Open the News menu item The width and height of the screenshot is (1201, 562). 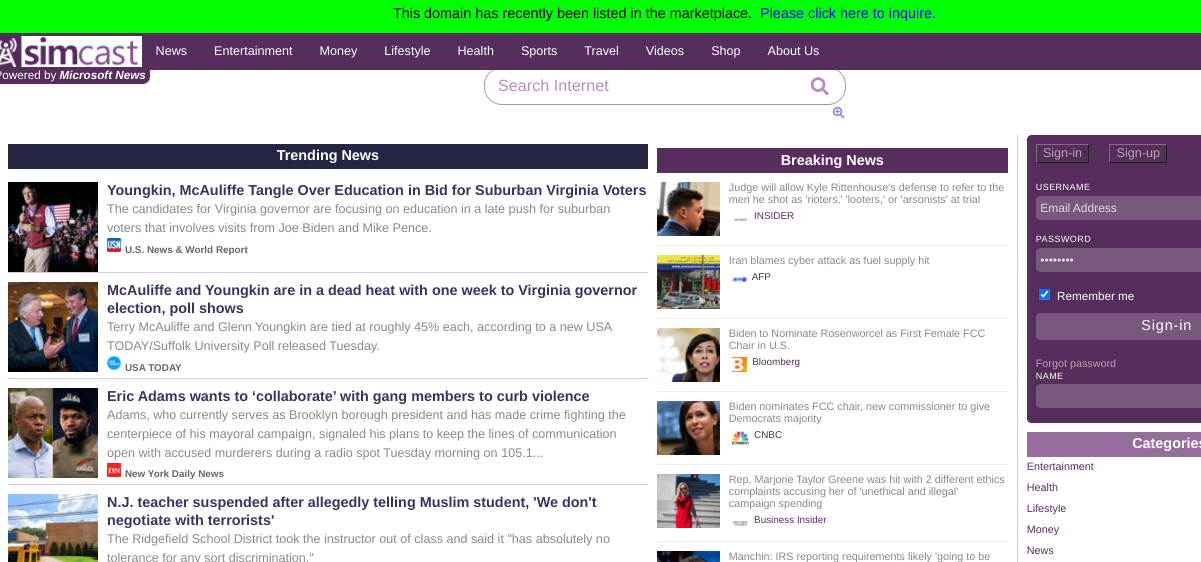click(x=171, y=50)
